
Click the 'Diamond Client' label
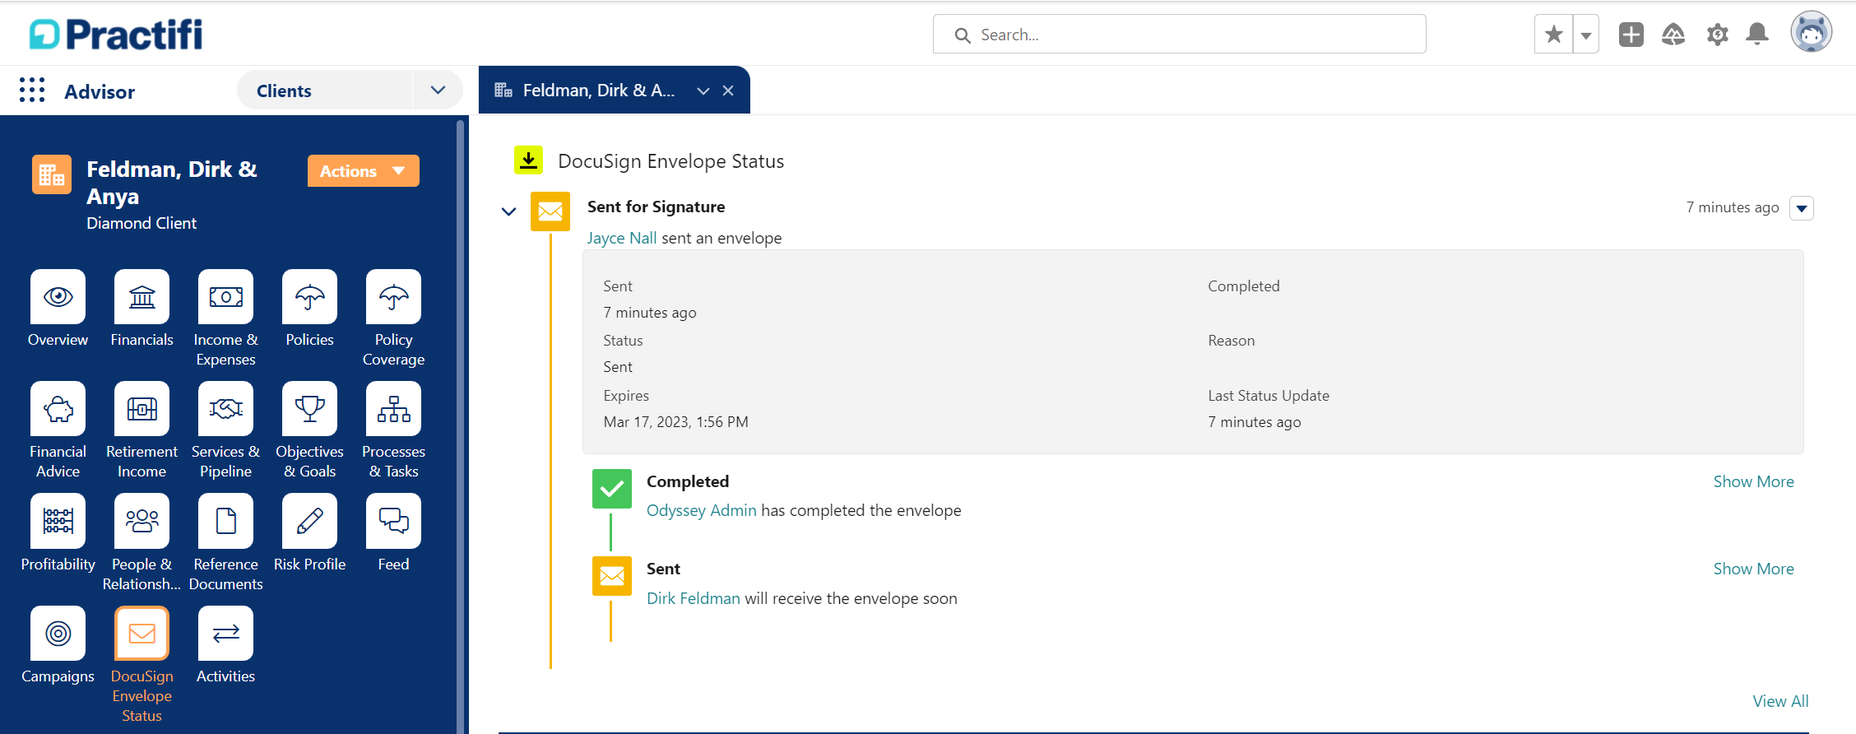coord(142,223)
